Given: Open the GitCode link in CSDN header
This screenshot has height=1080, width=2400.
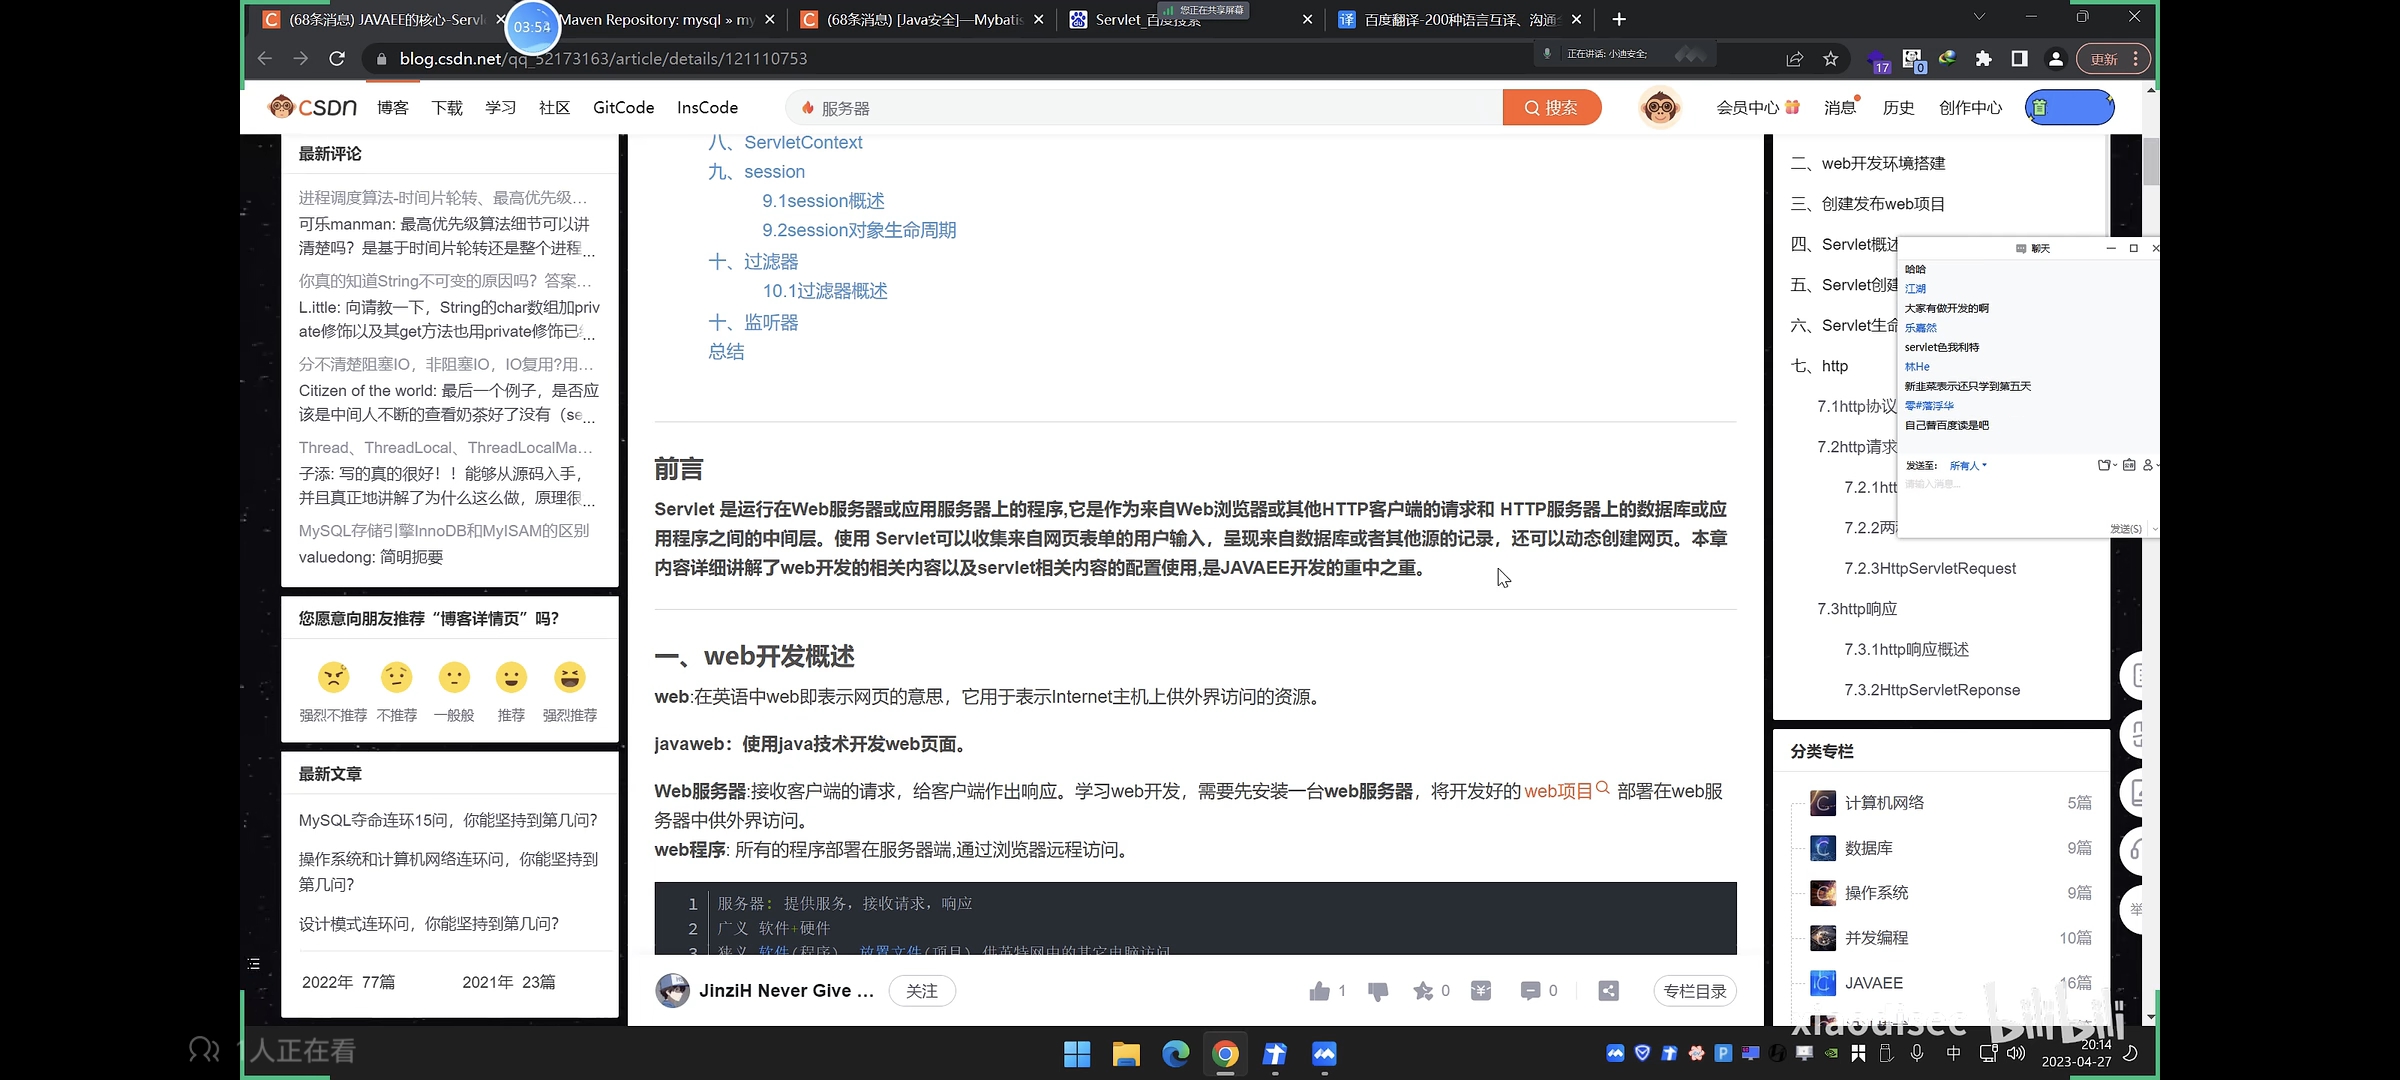Looking at the screenshot, I should pyautogui.click(x=623, y=107).
